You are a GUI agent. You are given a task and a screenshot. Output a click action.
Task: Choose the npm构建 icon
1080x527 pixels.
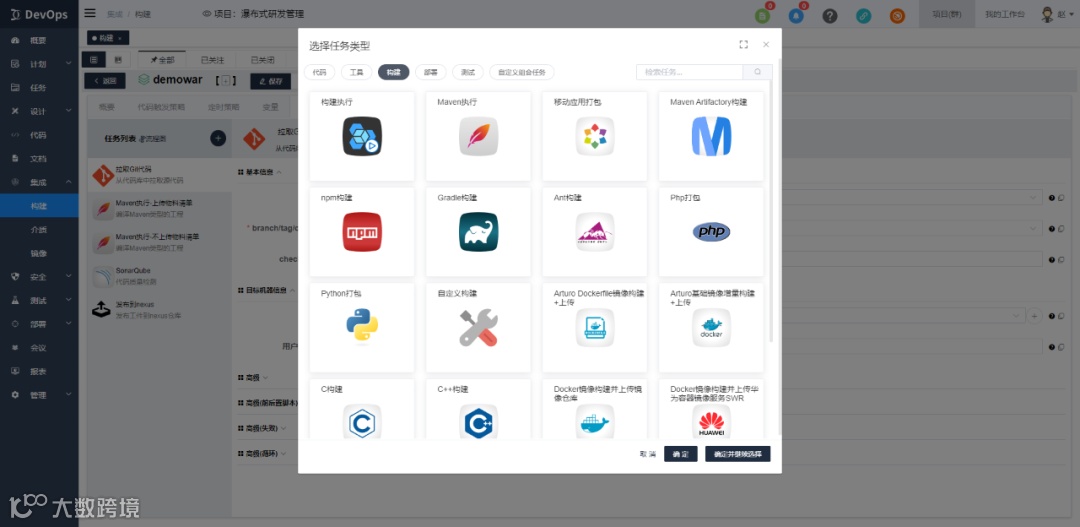click(x=362, y=232)
